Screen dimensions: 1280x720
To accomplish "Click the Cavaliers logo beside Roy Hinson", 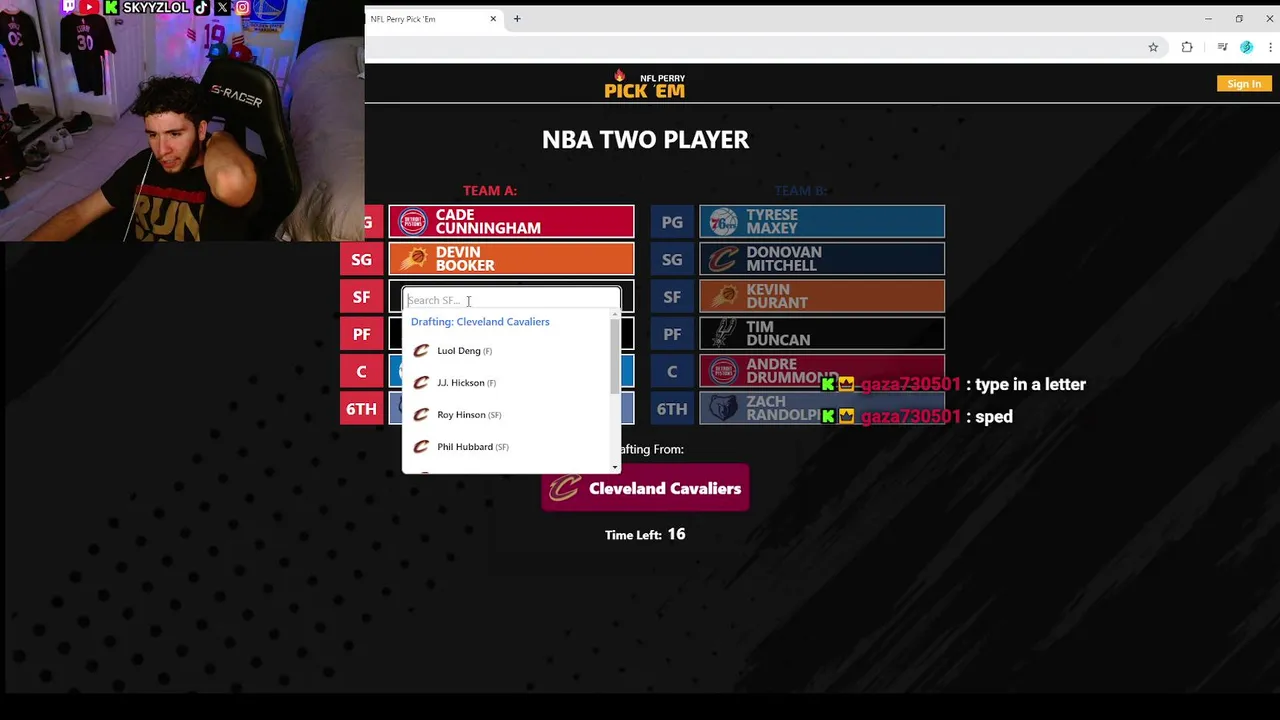I will (421, 415).
